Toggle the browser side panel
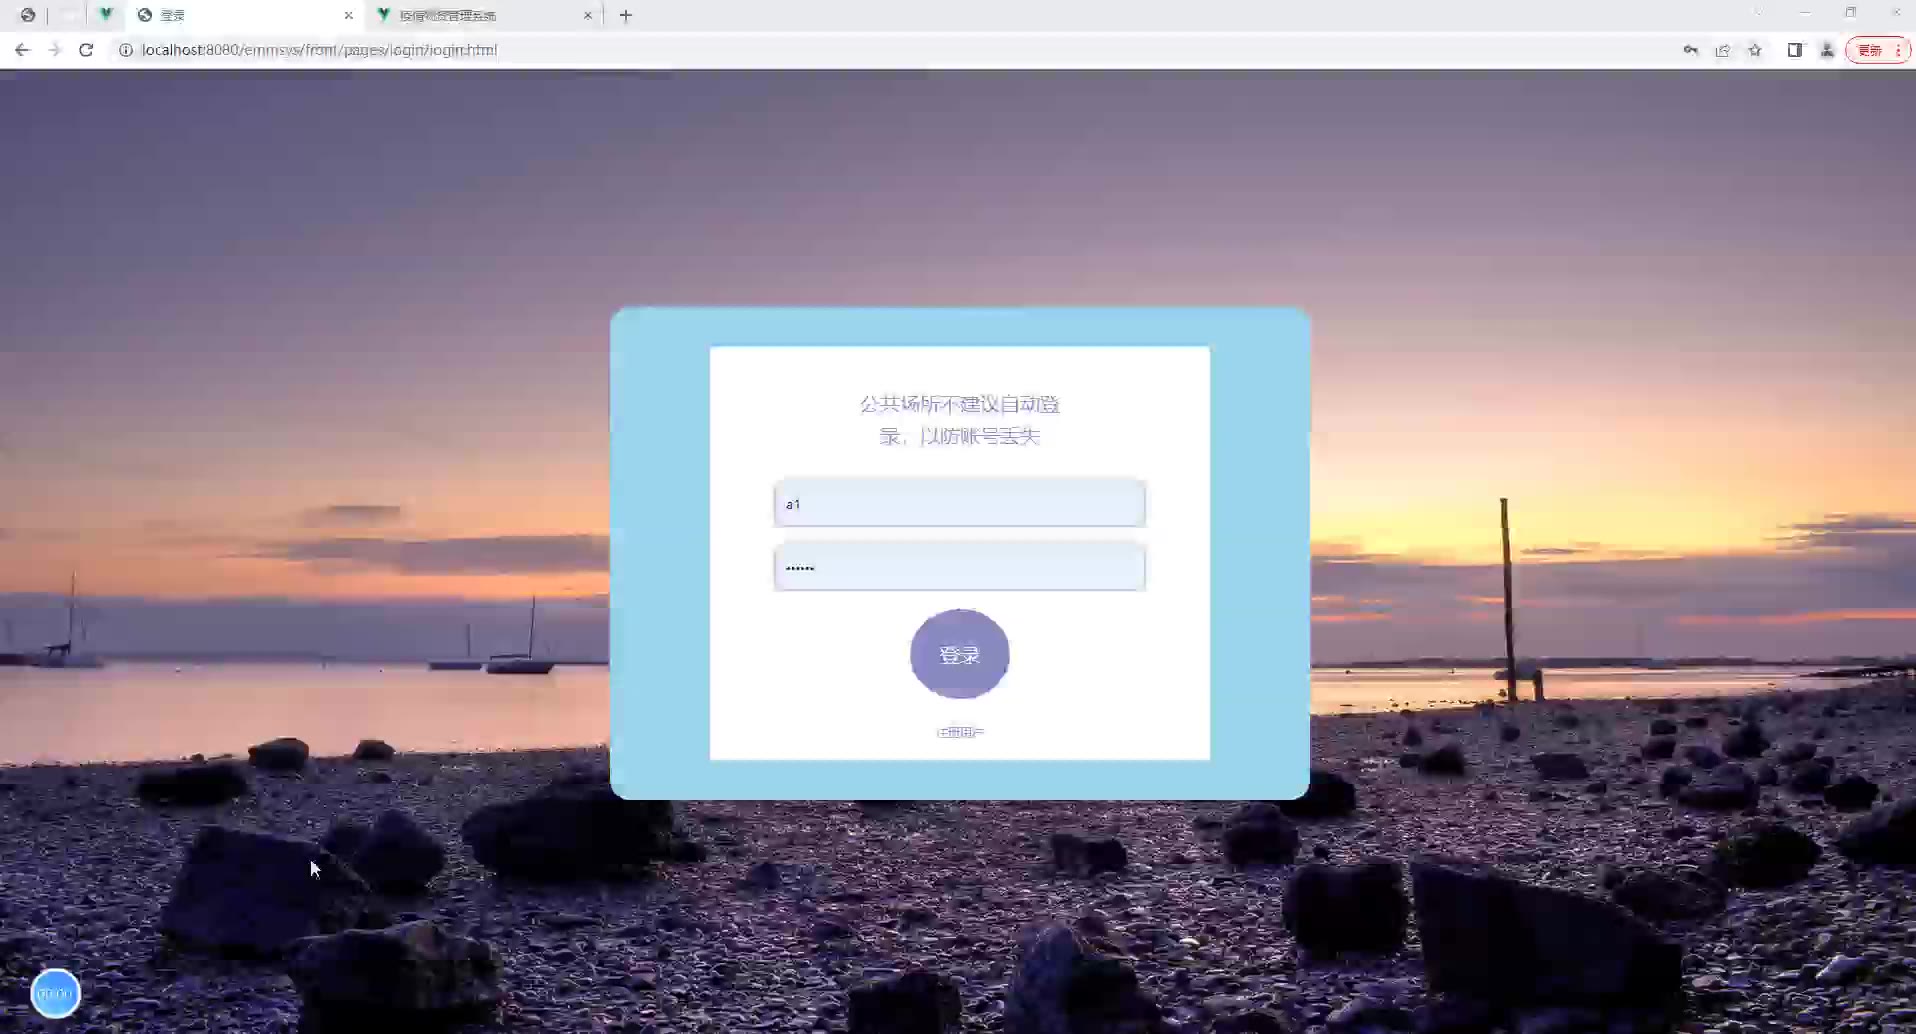The width and height of the screenshot is (1916, 1034). [x=1795, y=50]
